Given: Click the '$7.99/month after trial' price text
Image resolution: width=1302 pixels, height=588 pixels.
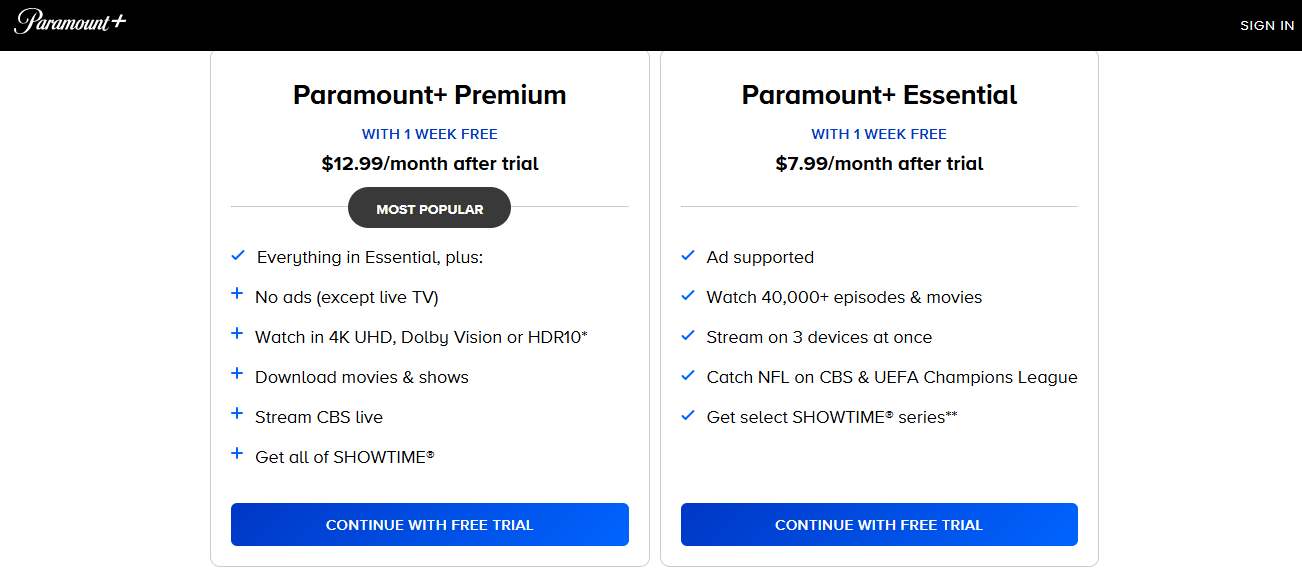Looking at the screenshot, I should tap(879, 163).
